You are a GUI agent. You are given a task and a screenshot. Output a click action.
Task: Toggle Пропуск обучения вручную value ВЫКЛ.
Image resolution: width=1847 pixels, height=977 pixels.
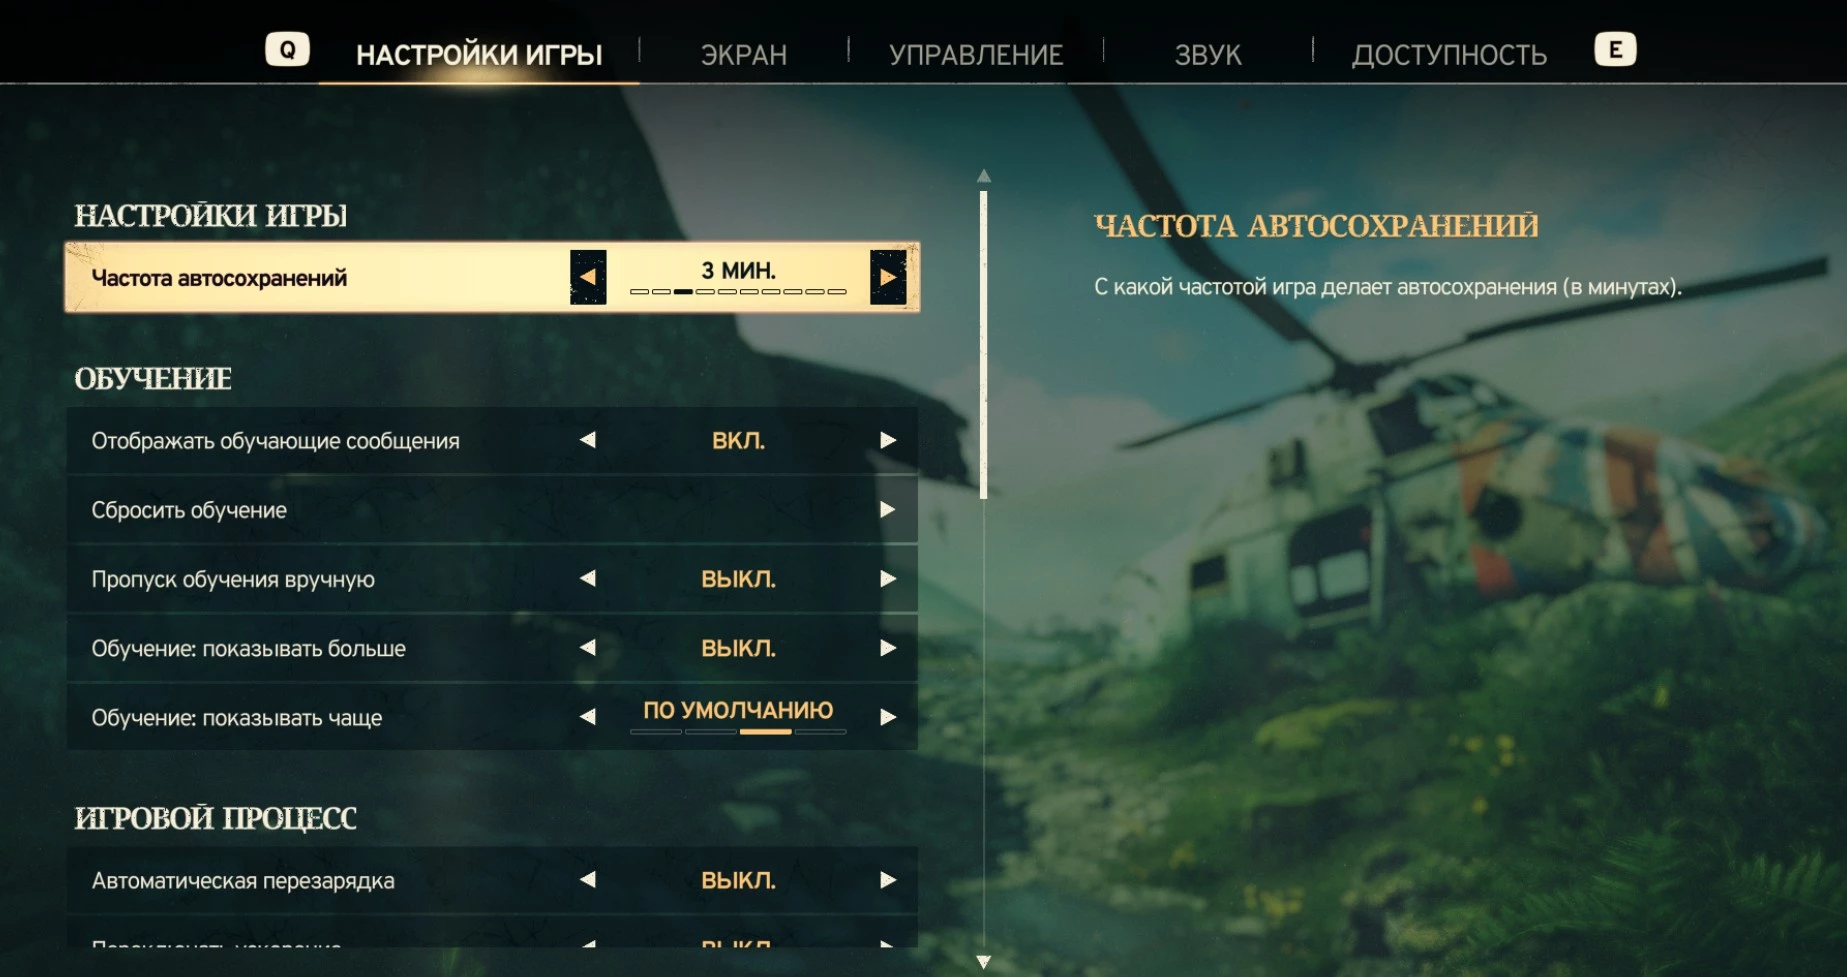point(738,579)
